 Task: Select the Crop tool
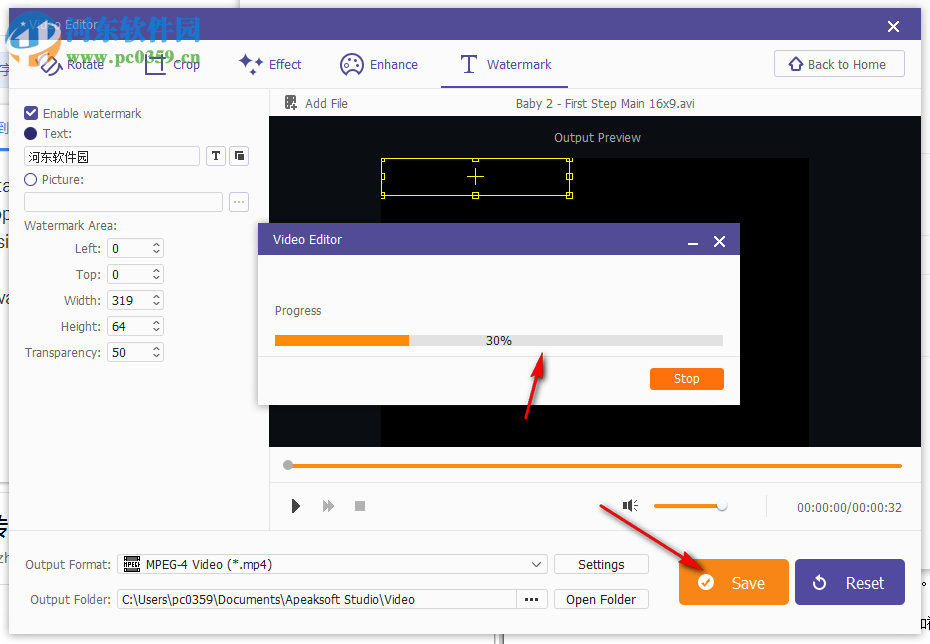[x=170, y=63]
